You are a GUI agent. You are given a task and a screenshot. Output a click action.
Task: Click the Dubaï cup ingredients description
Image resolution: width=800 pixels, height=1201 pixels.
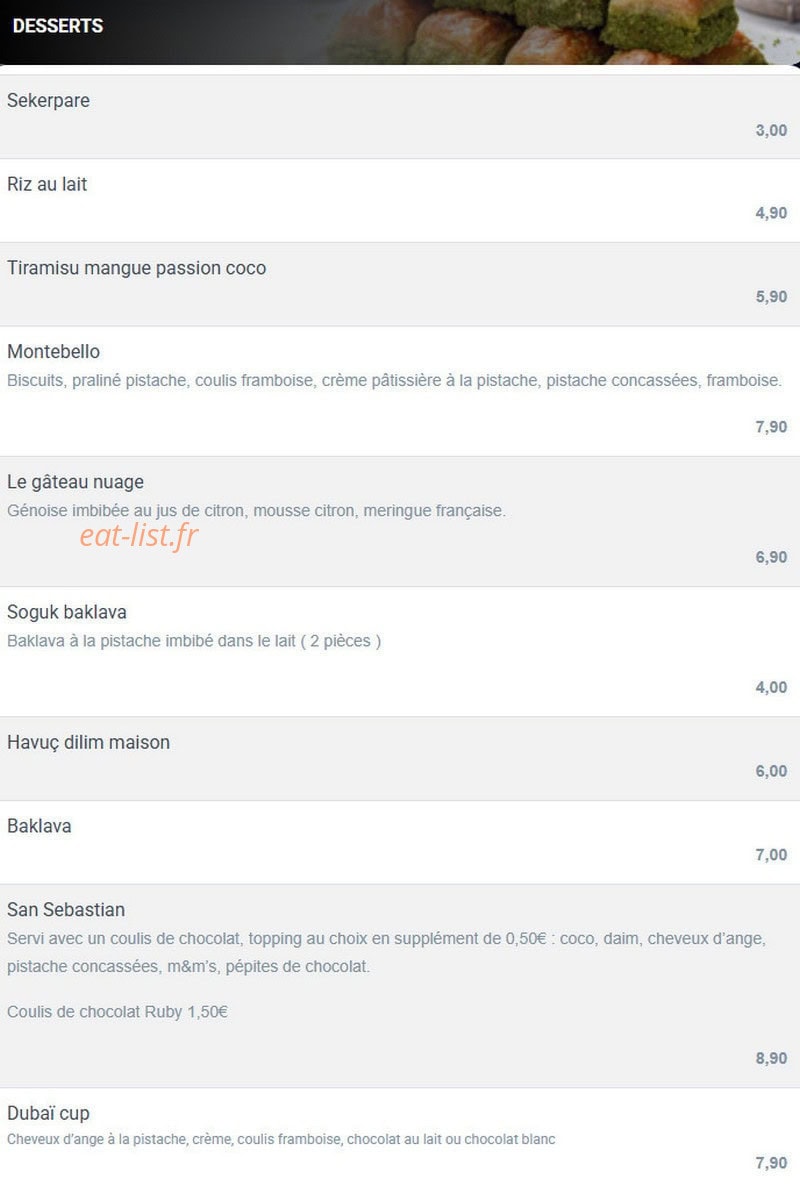click(x=281, y=1139)
